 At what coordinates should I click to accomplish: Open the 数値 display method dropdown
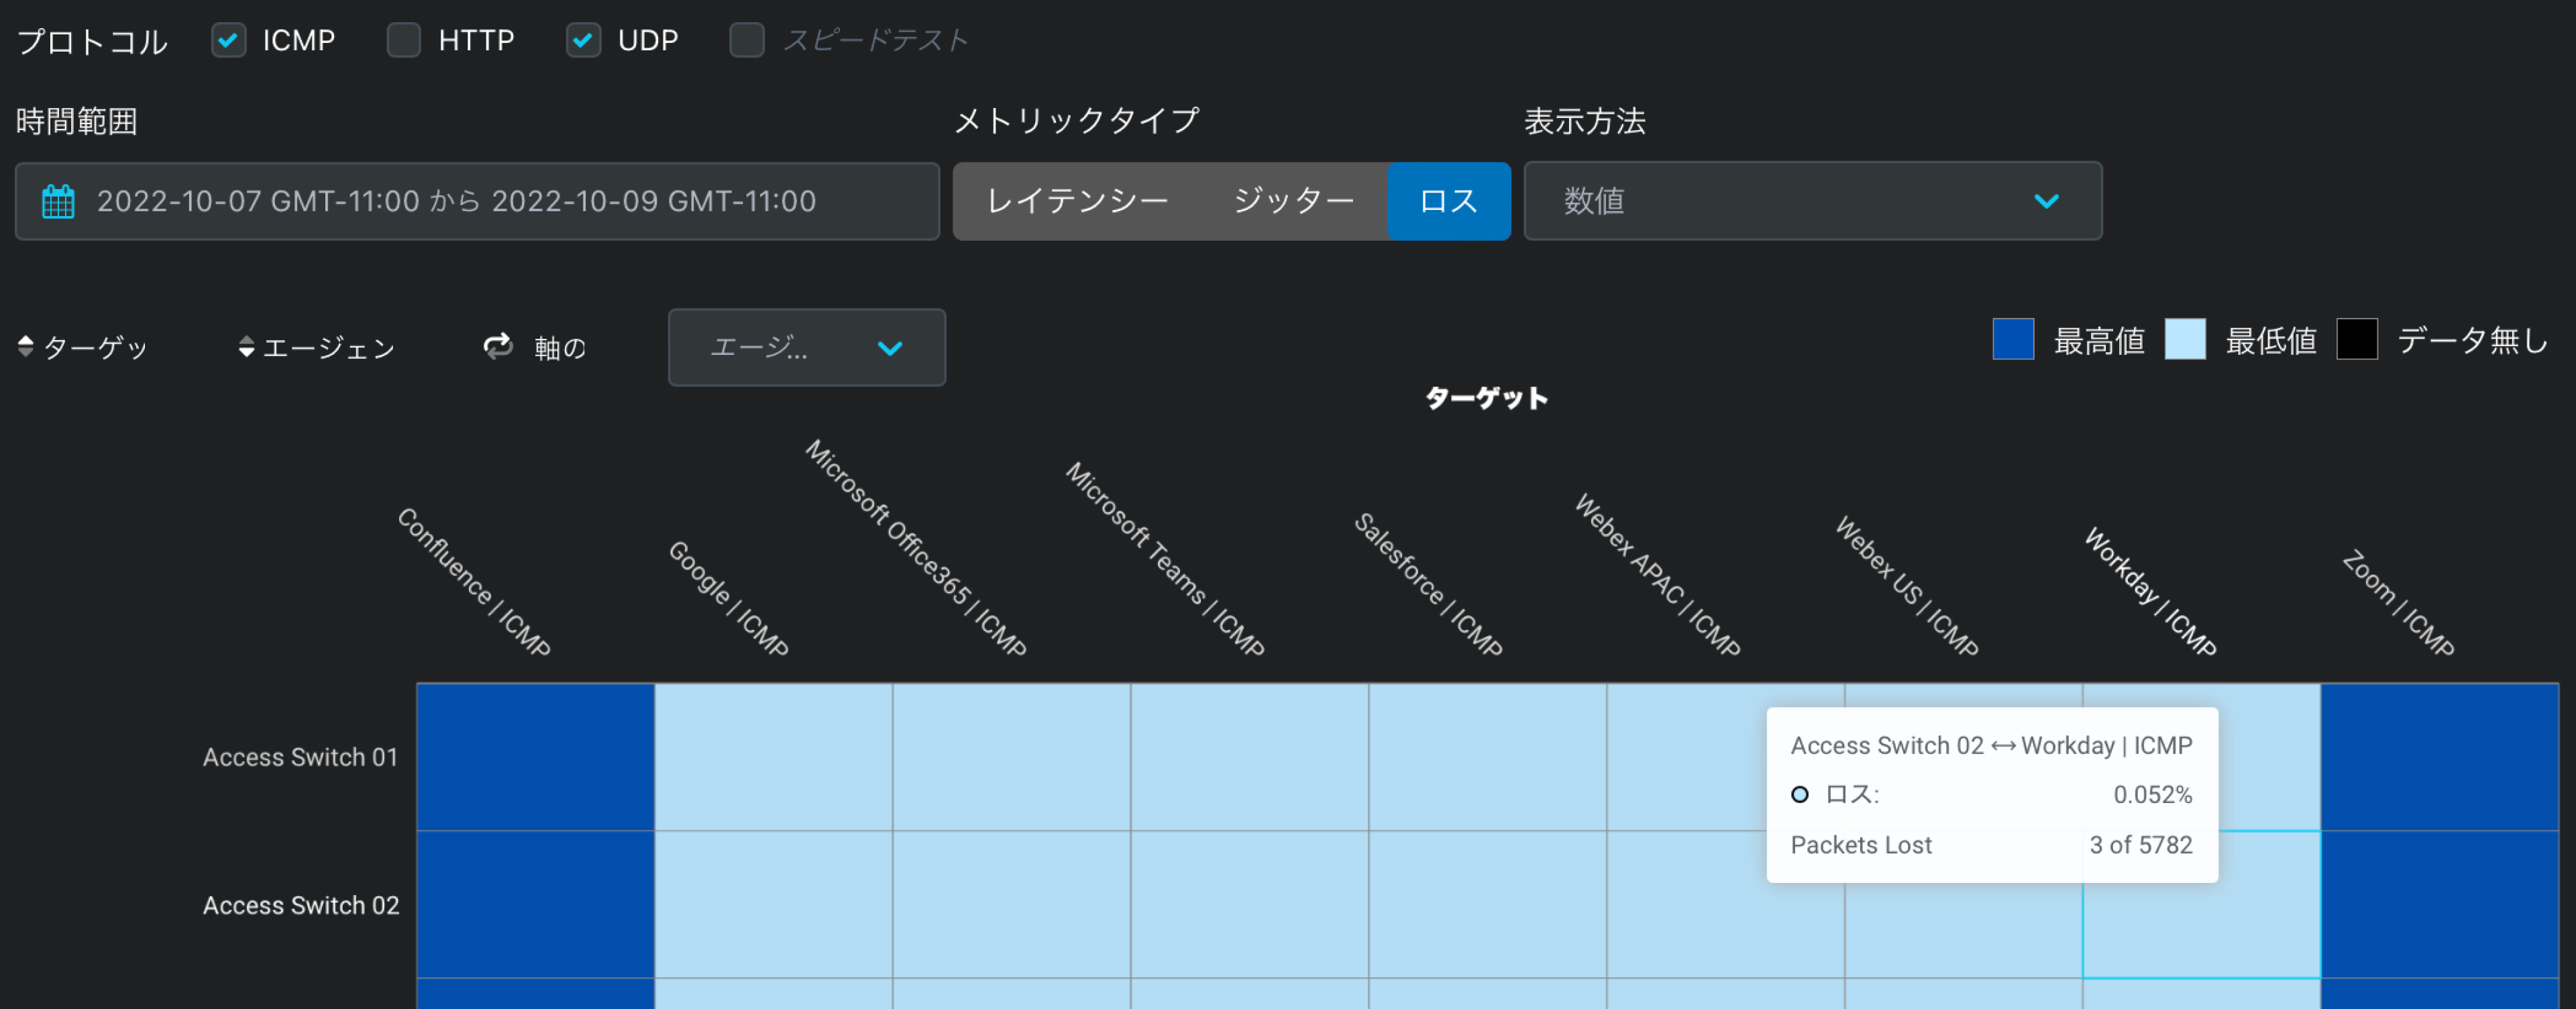[x=1812, y=201]
